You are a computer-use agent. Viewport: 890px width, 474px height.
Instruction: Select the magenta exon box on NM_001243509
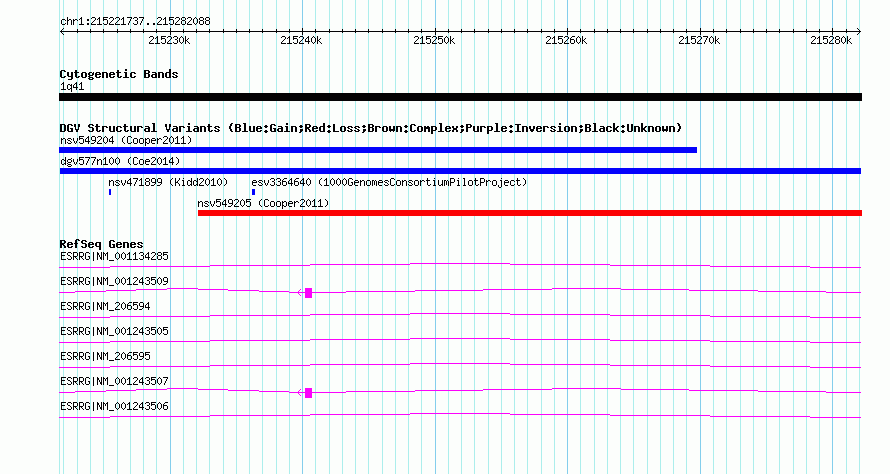308,293
